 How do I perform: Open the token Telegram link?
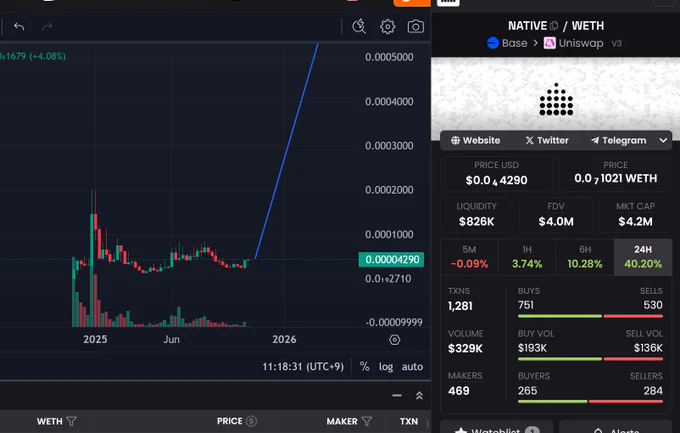coord(618,140)
